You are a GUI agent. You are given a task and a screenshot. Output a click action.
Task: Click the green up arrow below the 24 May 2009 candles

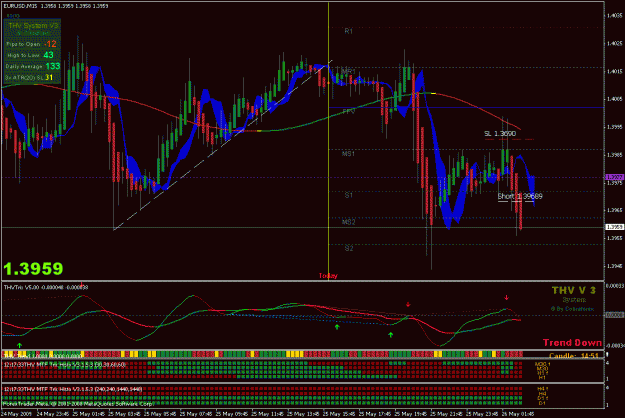(19, 345)
